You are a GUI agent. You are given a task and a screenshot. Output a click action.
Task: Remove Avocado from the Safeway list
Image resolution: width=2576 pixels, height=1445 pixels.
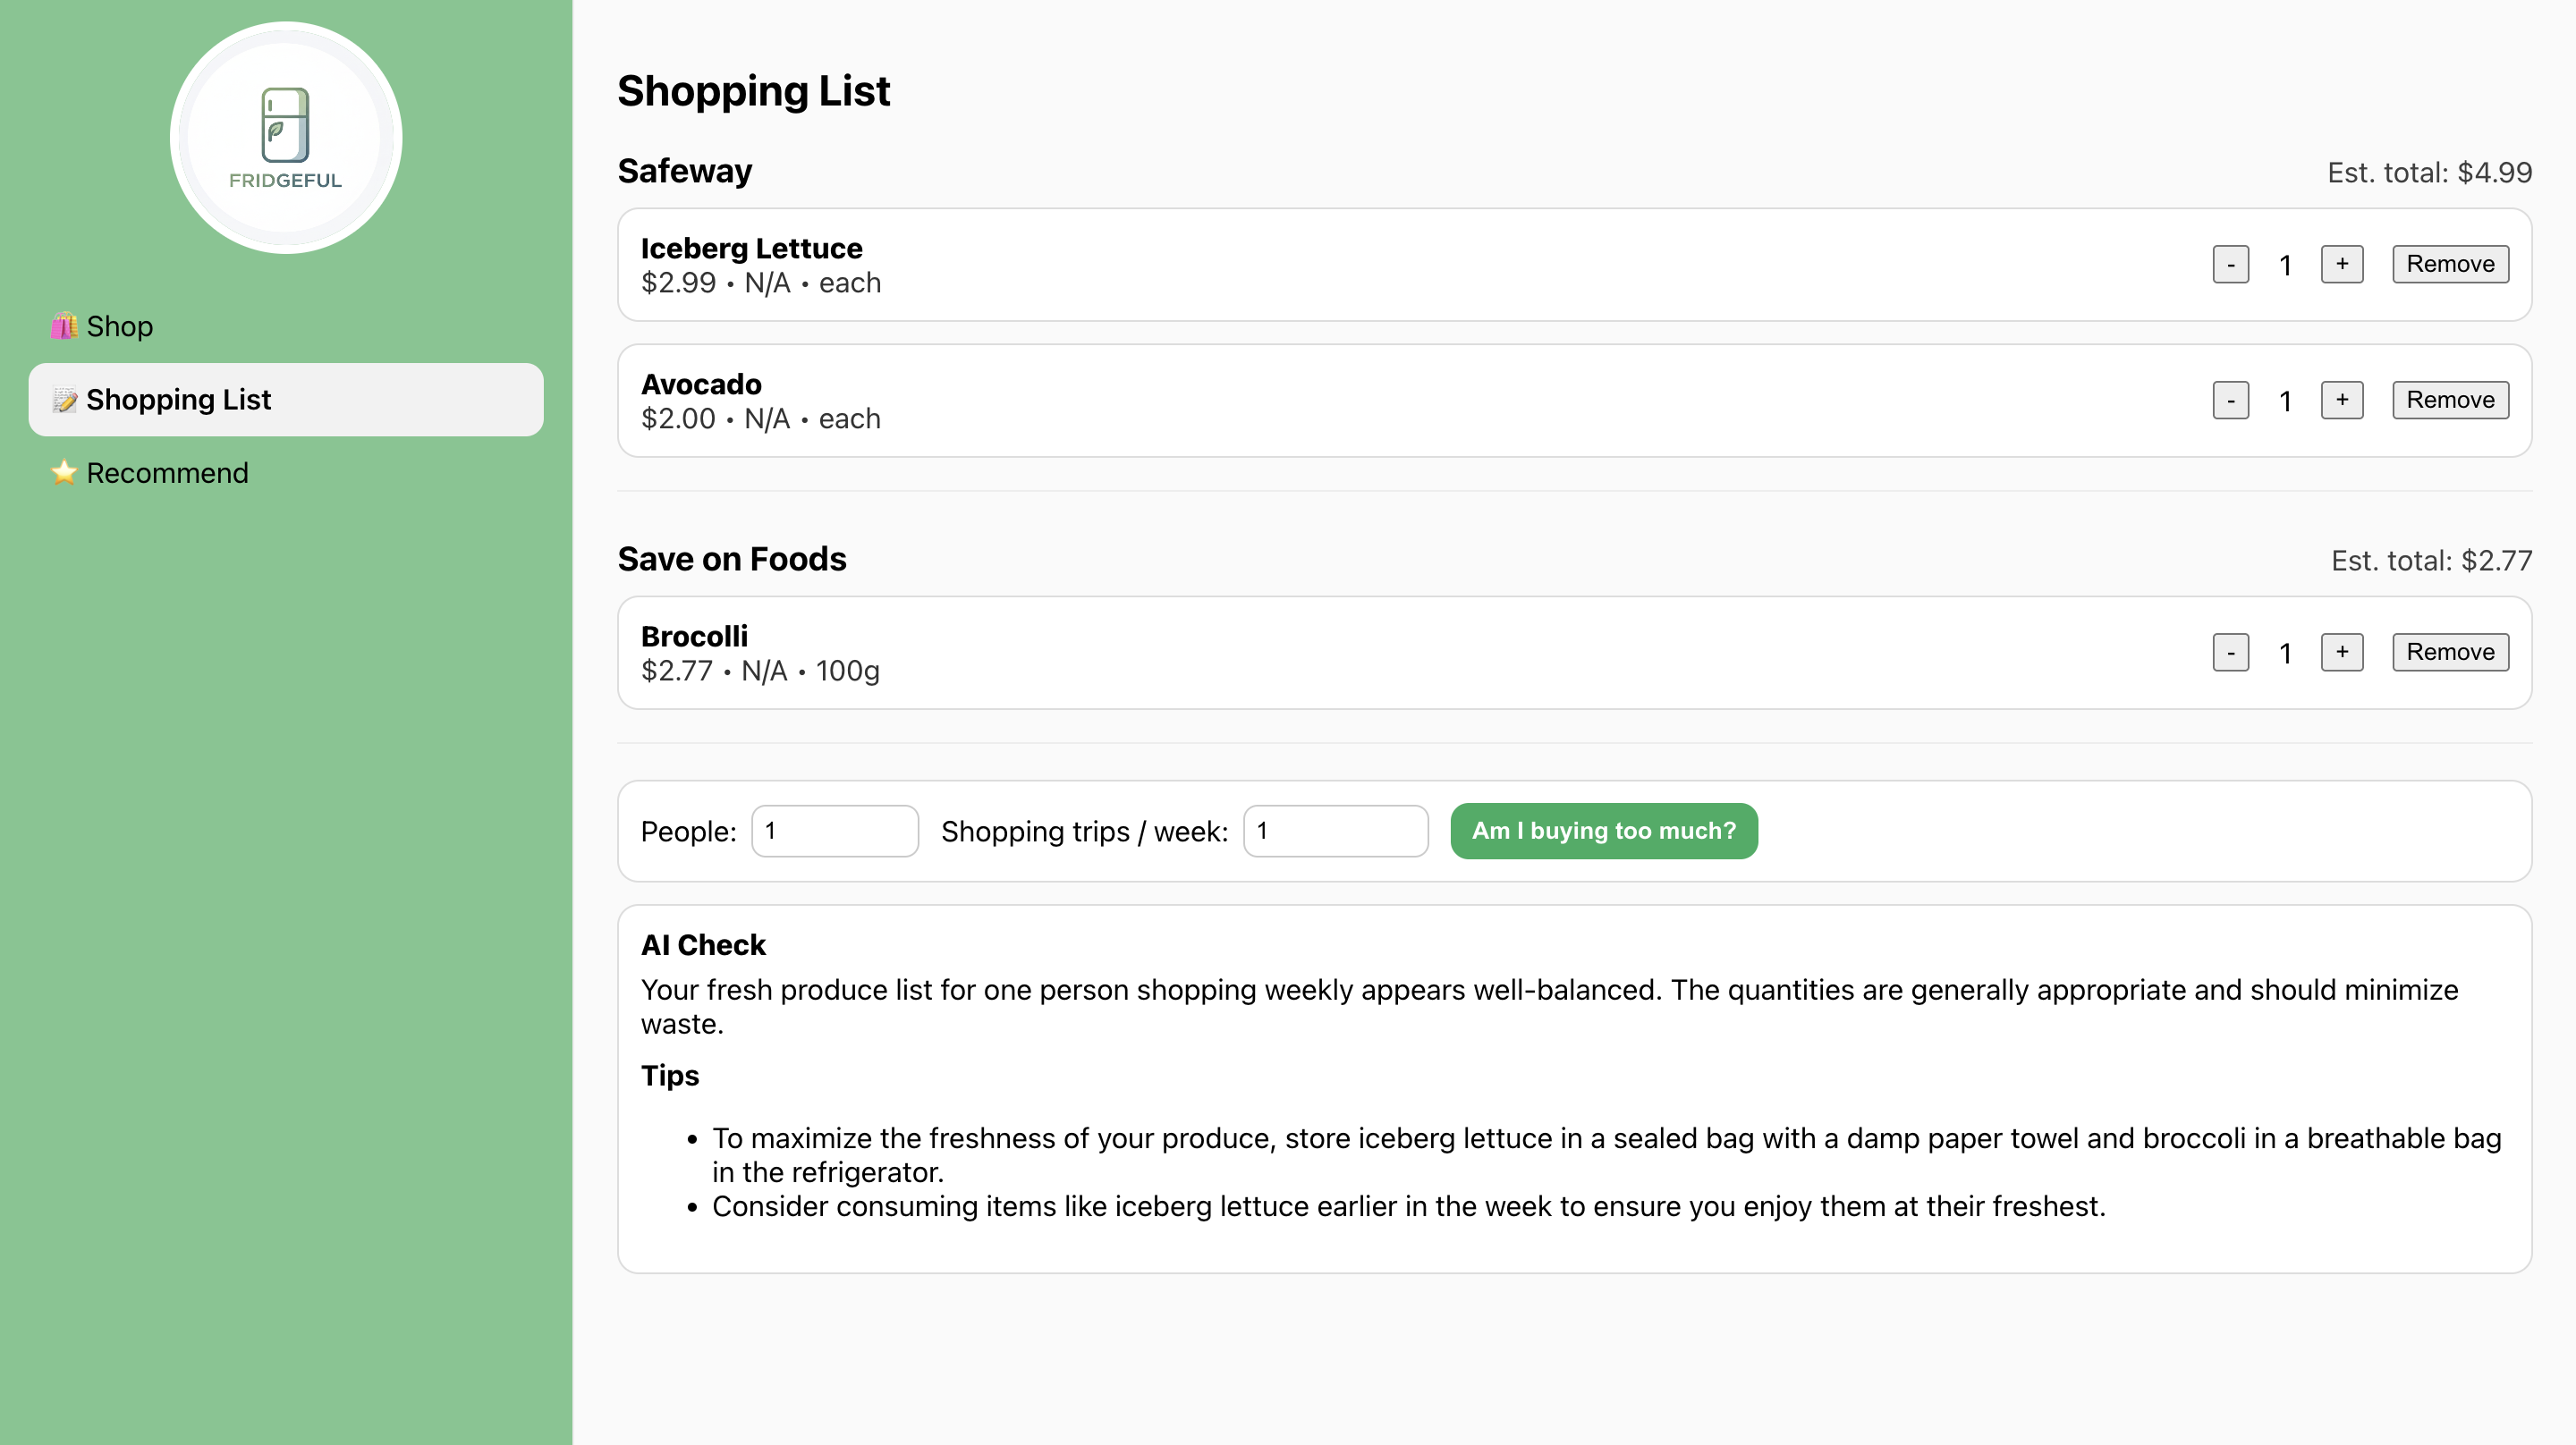(2449, 400)
